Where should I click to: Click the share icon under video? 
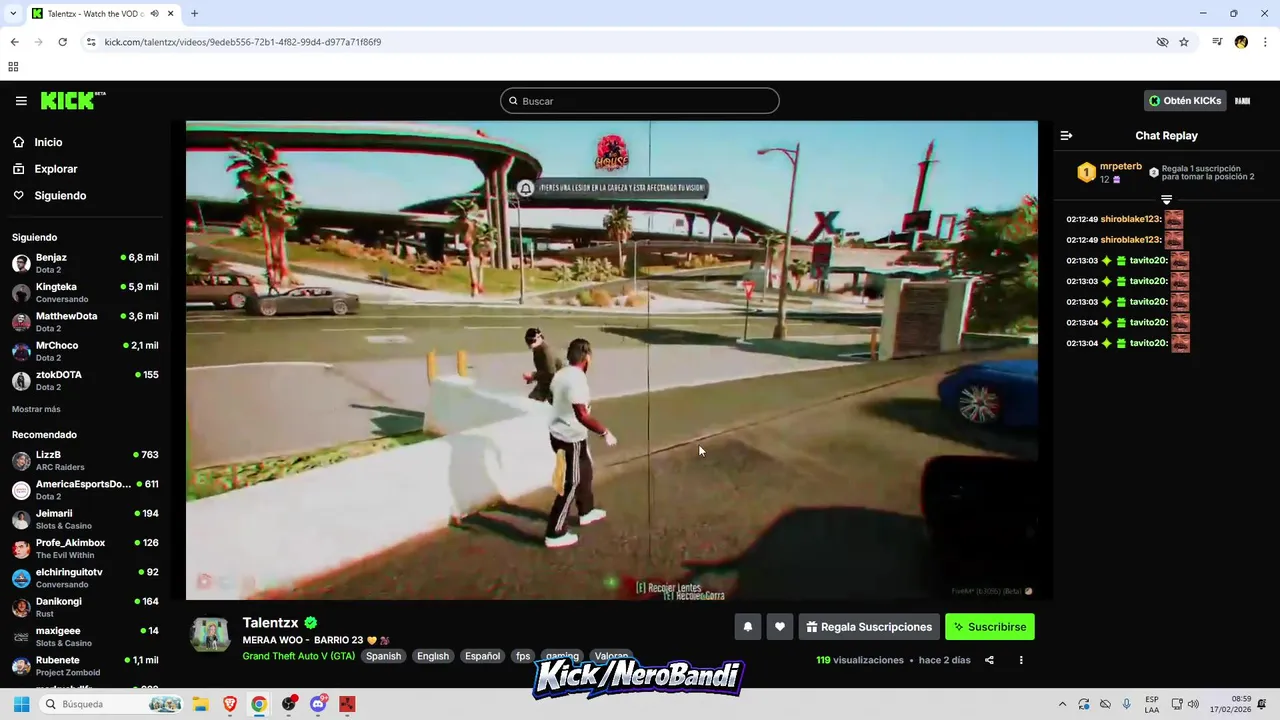pyautogui.click(x=989, y=660)
